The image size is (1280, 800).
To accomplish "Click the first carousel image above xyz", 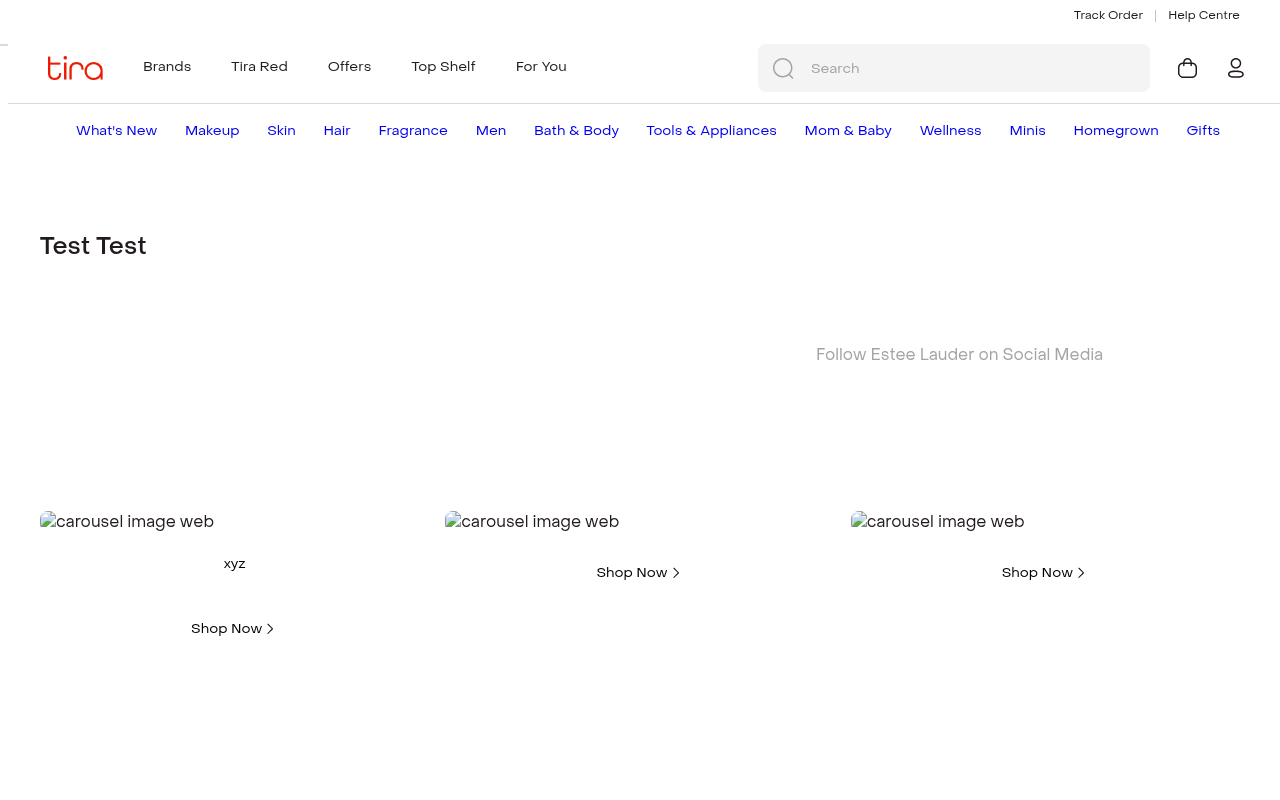I will (x=127, y=522).
